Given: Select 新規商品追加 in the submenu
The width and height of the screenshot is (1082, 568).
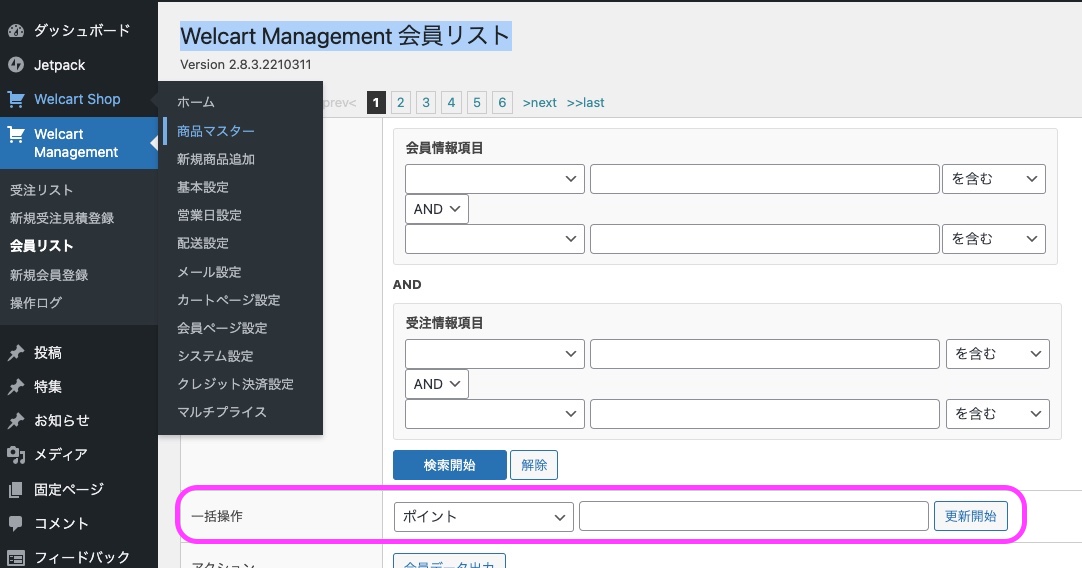Looking at the screenshot, I should (216, 159).
